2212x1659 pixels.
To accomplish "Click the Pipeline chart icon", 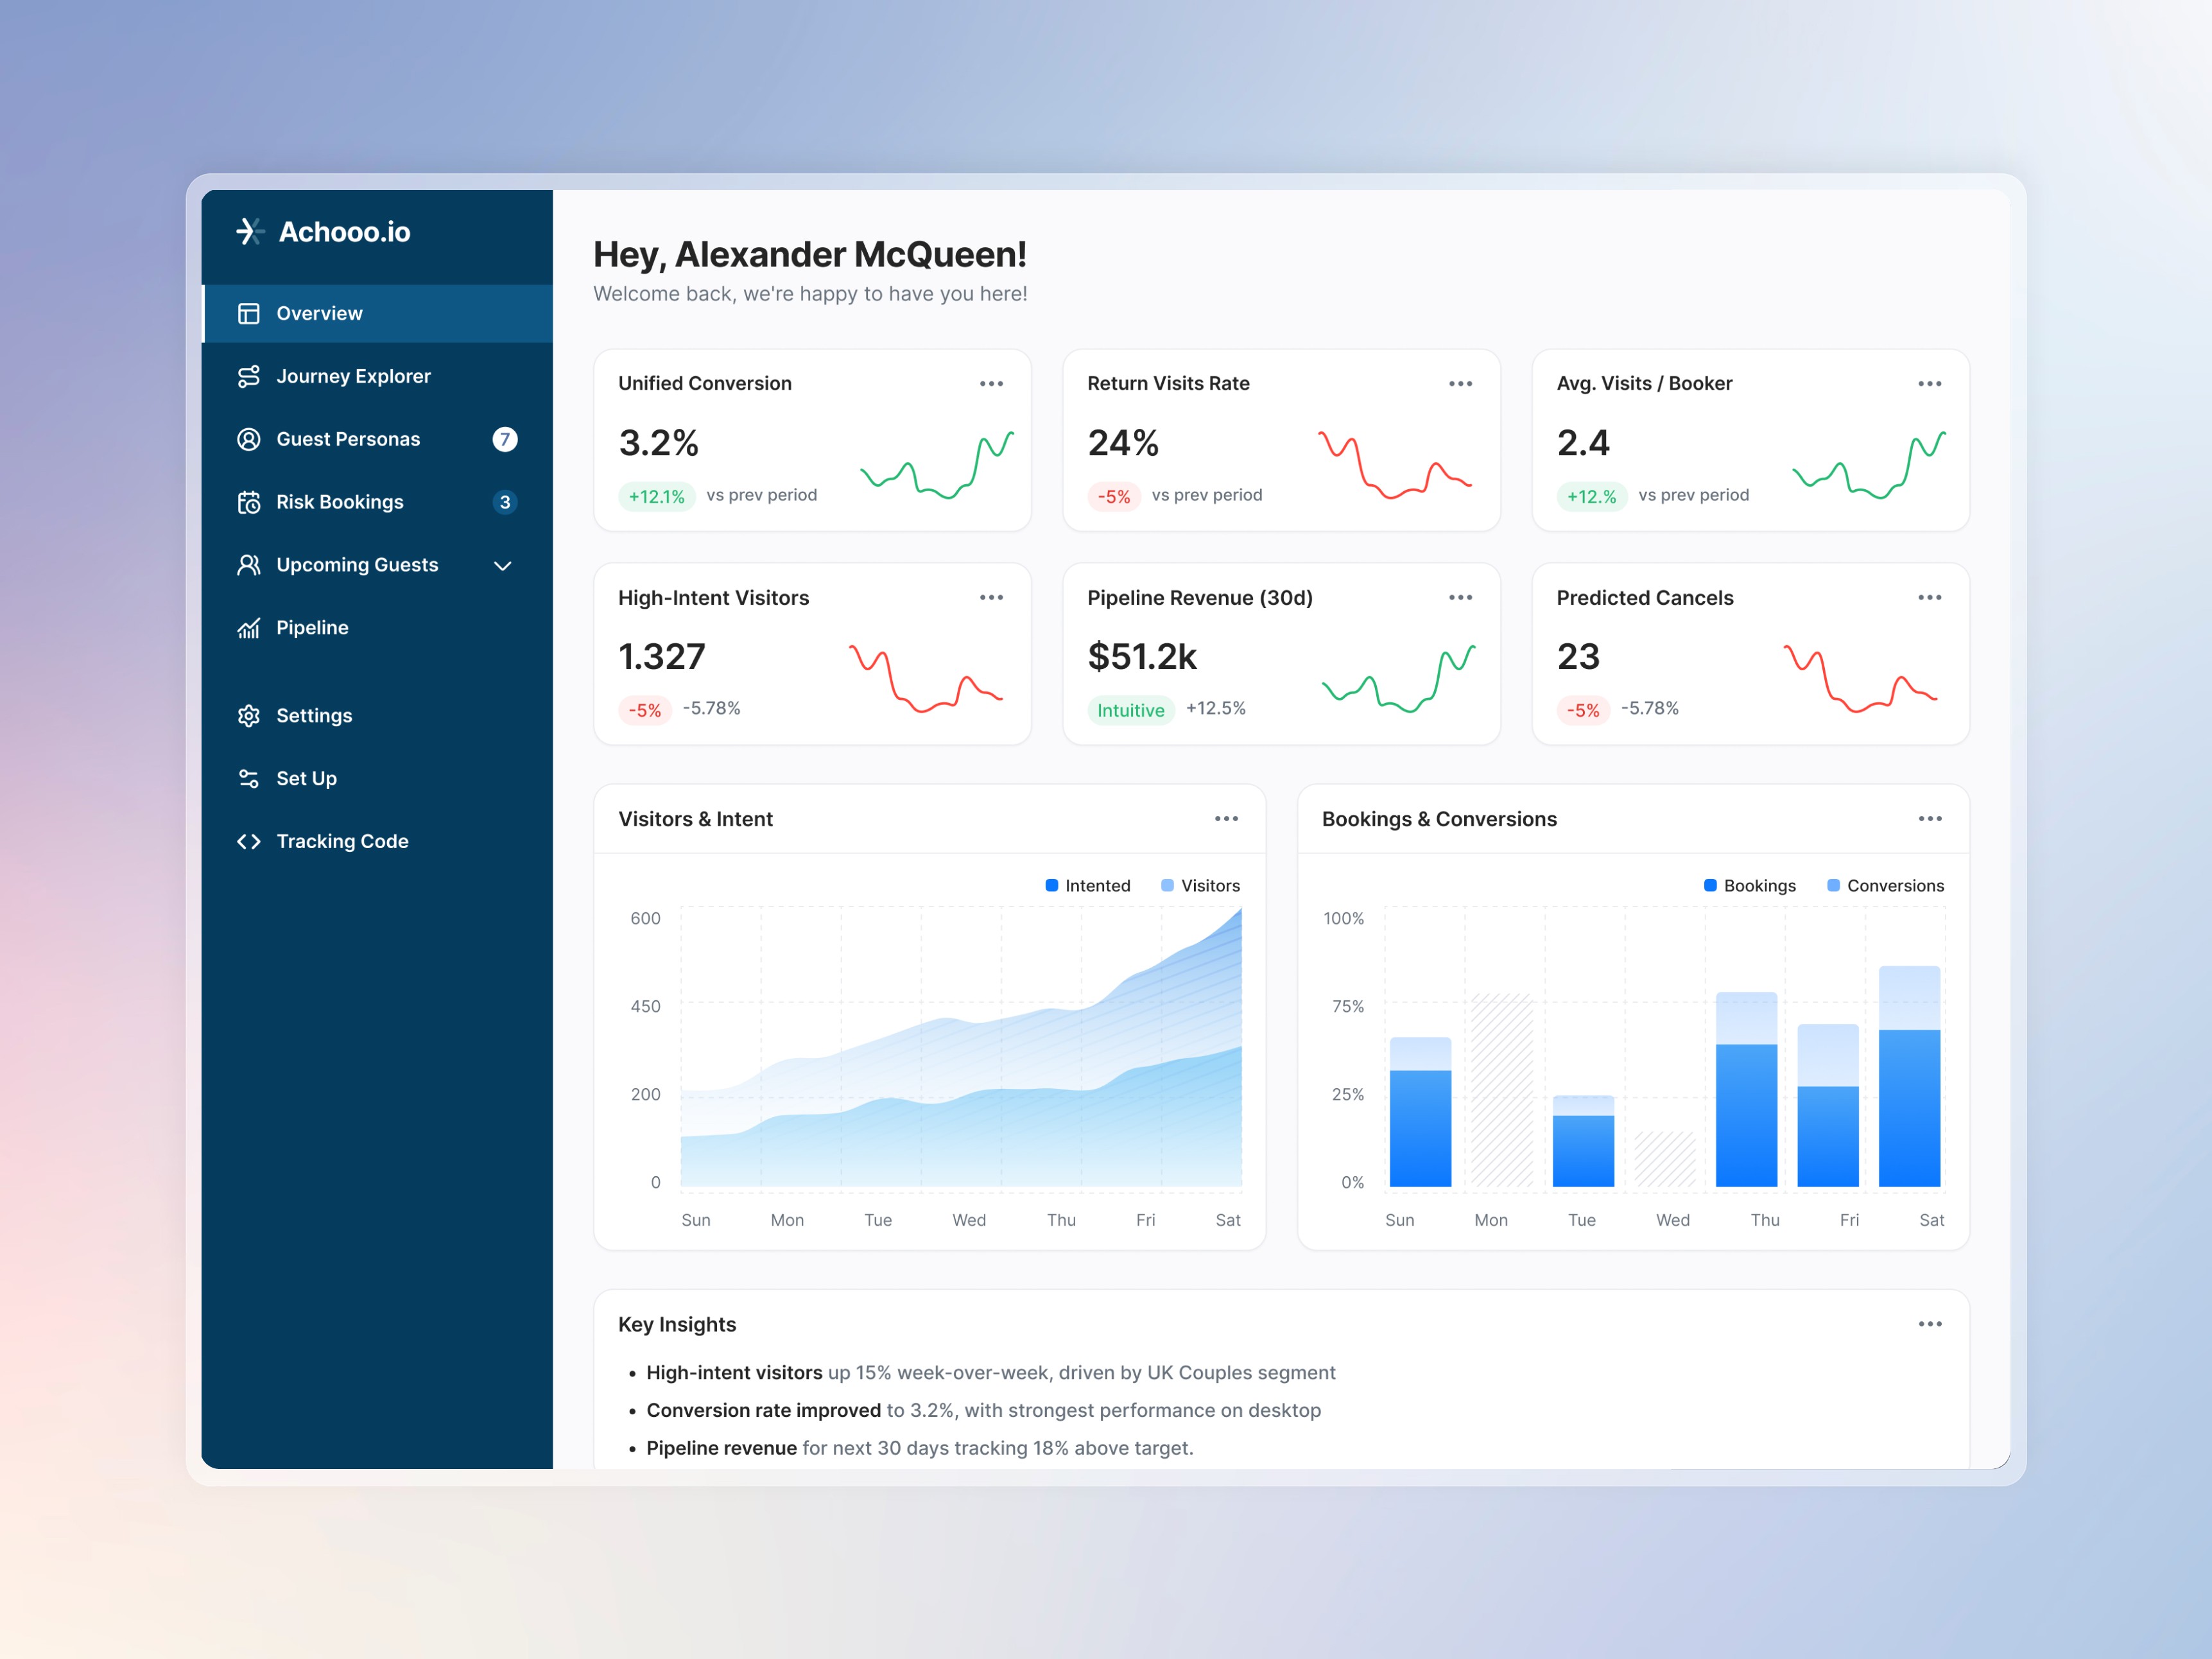I will (x=248, y=628).
